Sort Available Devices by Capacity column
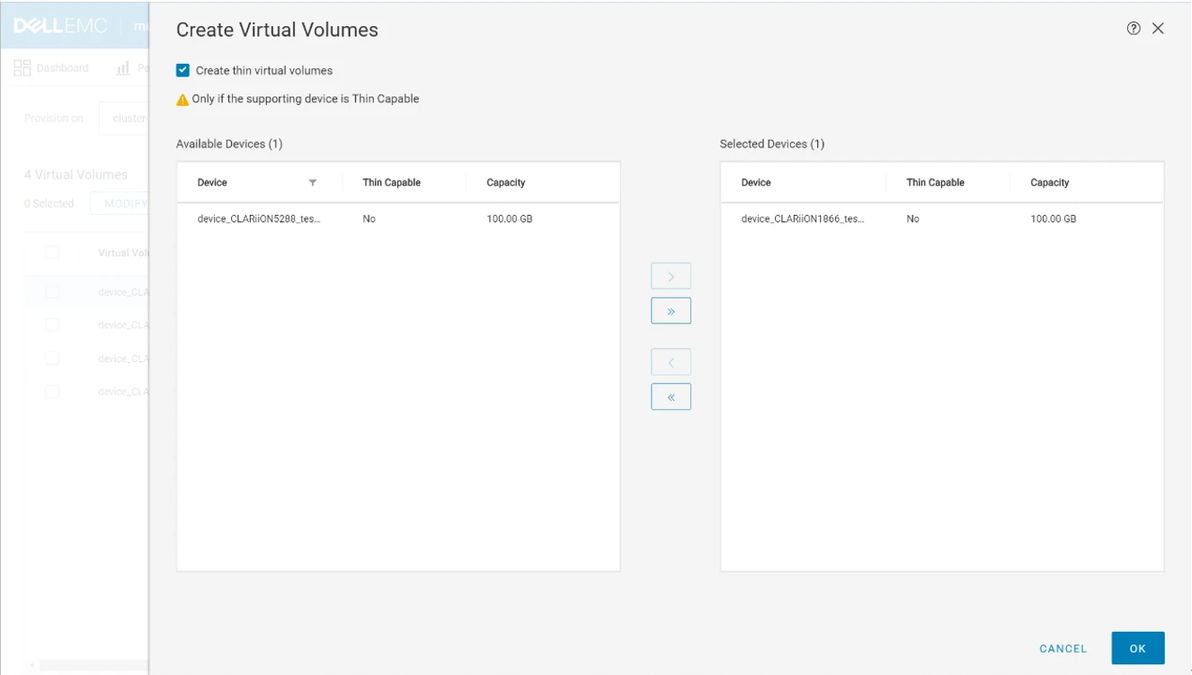The image size is (1192, 675). (506, 183)
